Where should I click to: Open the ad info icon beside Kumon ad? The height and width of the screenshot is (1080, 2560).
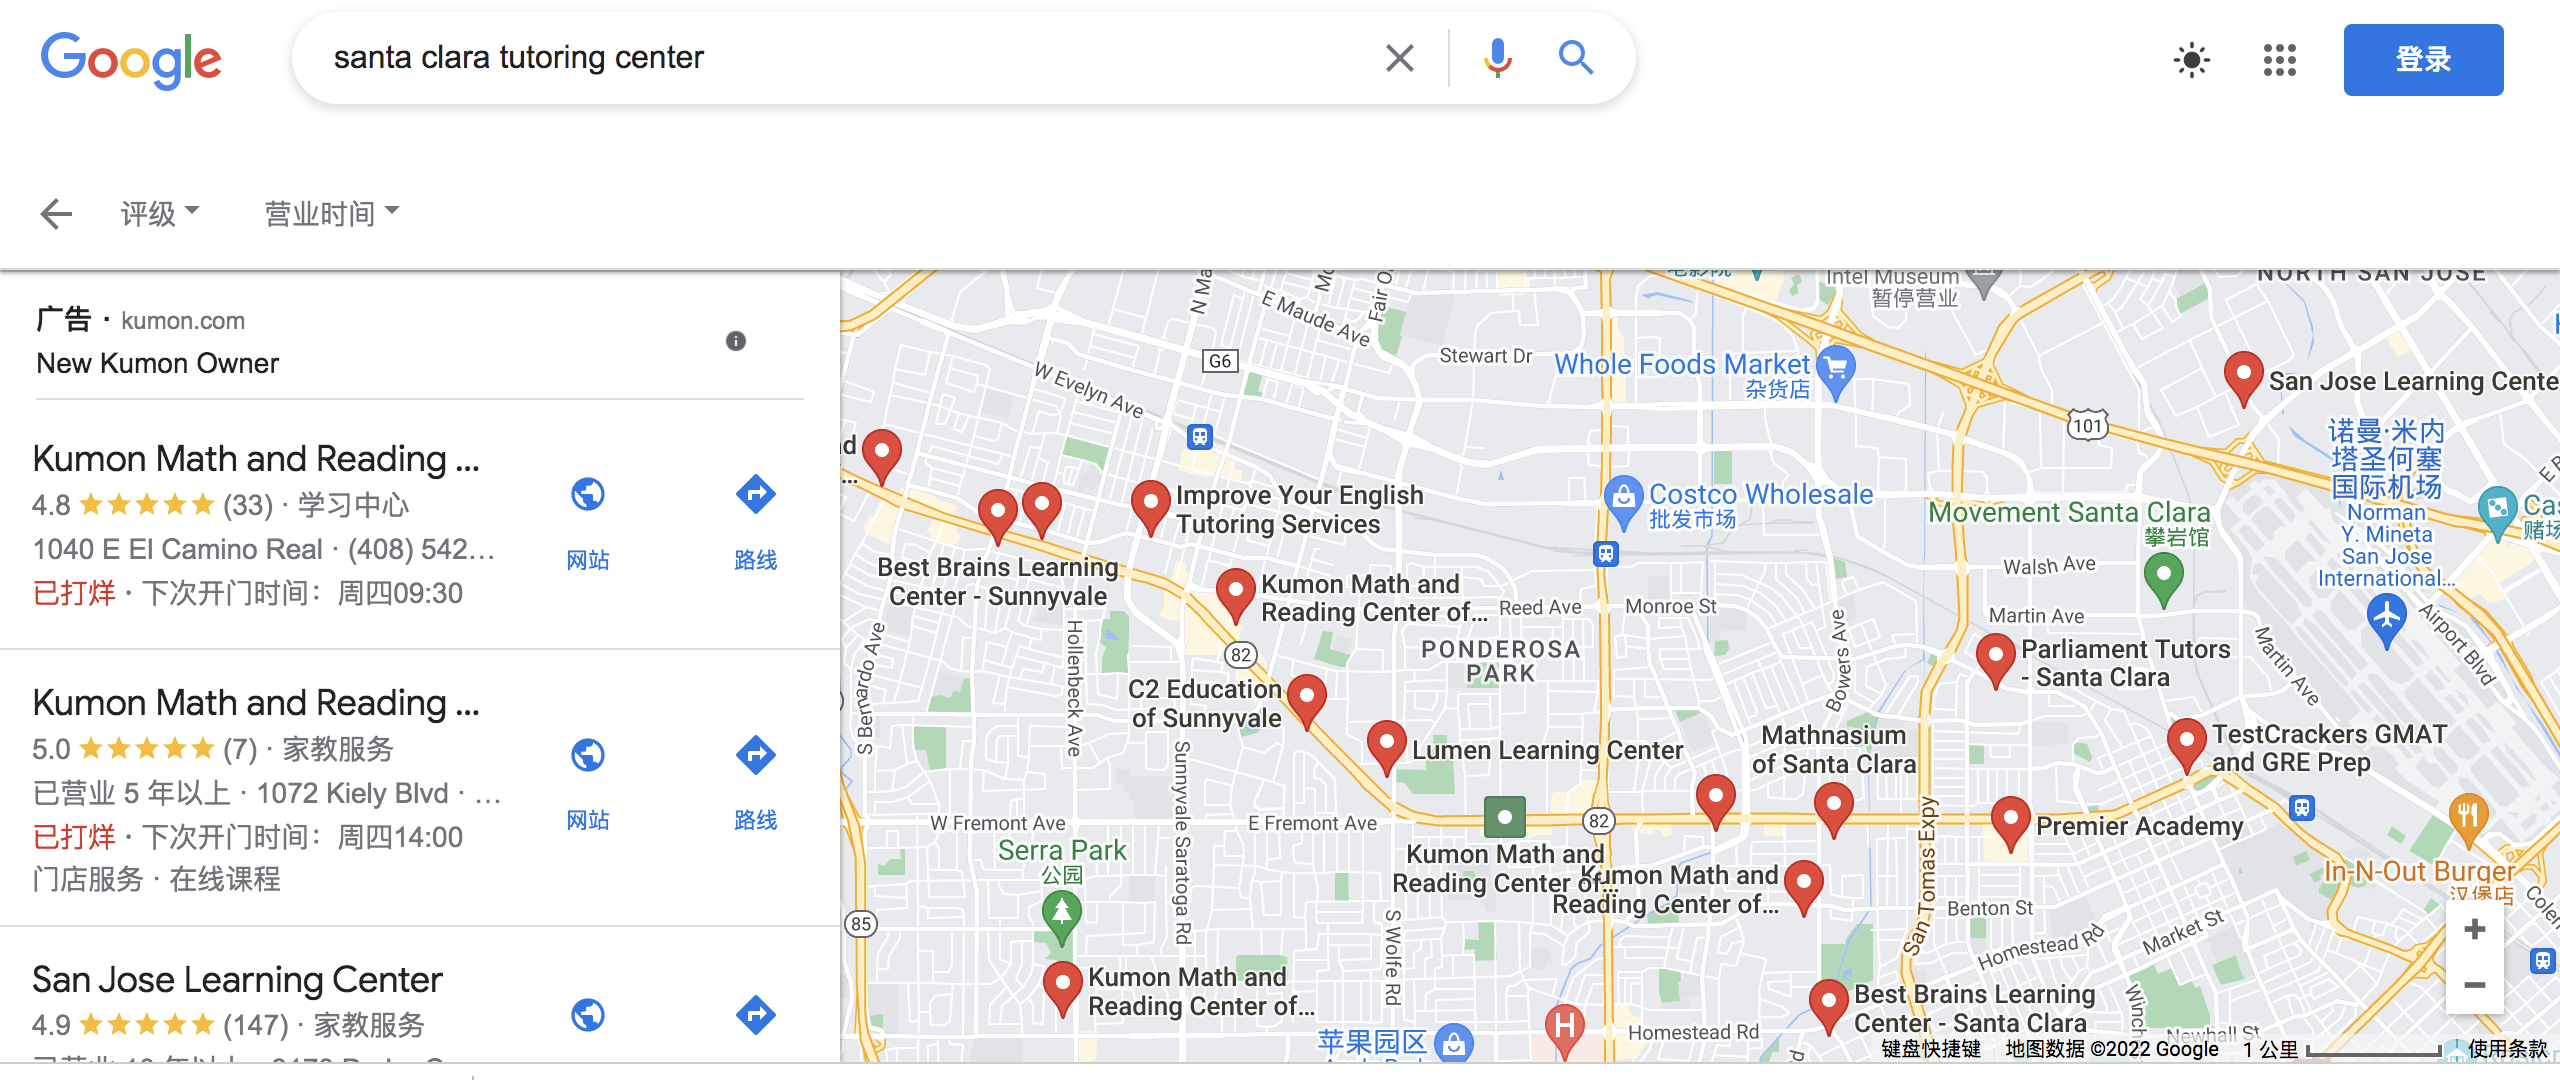735,341
